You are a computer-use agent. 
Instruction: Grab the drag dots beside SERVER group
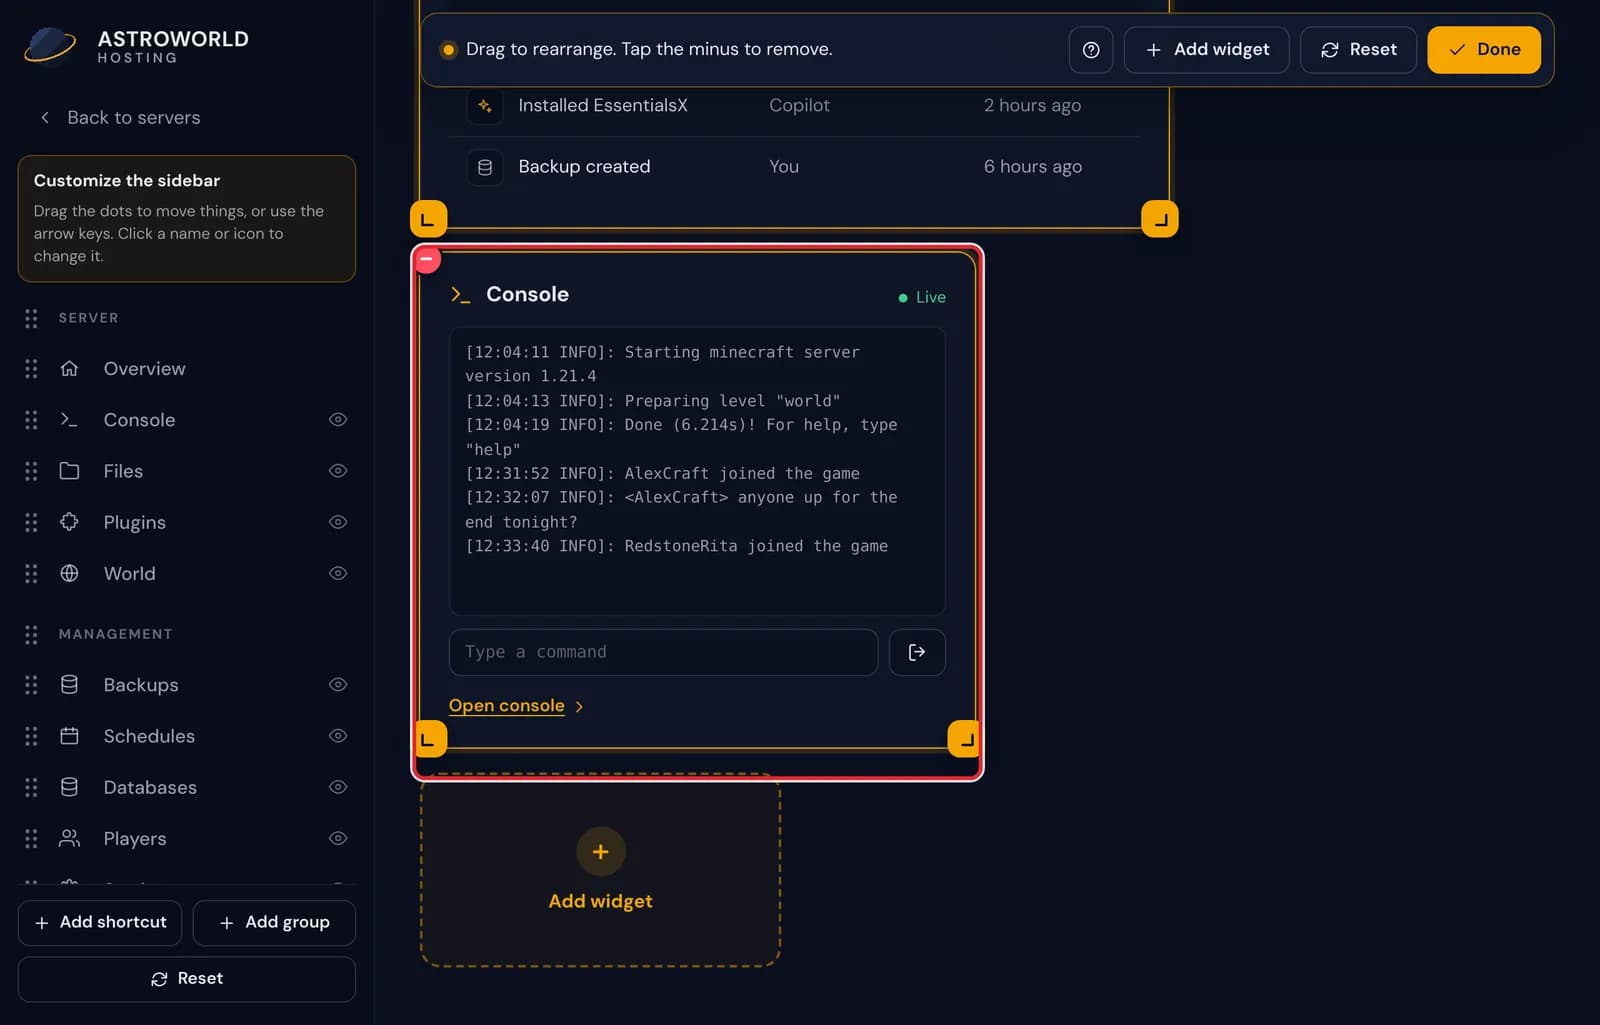point(31,318)
